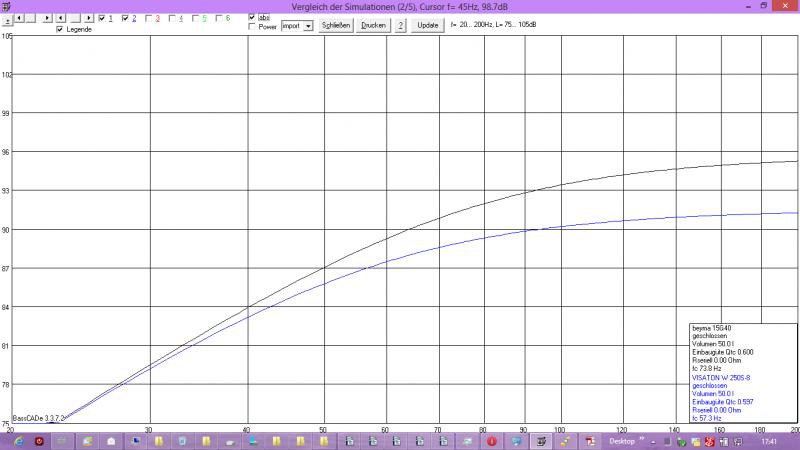800x450 pixels.
Task: Click right arrow of second scroll control
Action: (89, 18)
